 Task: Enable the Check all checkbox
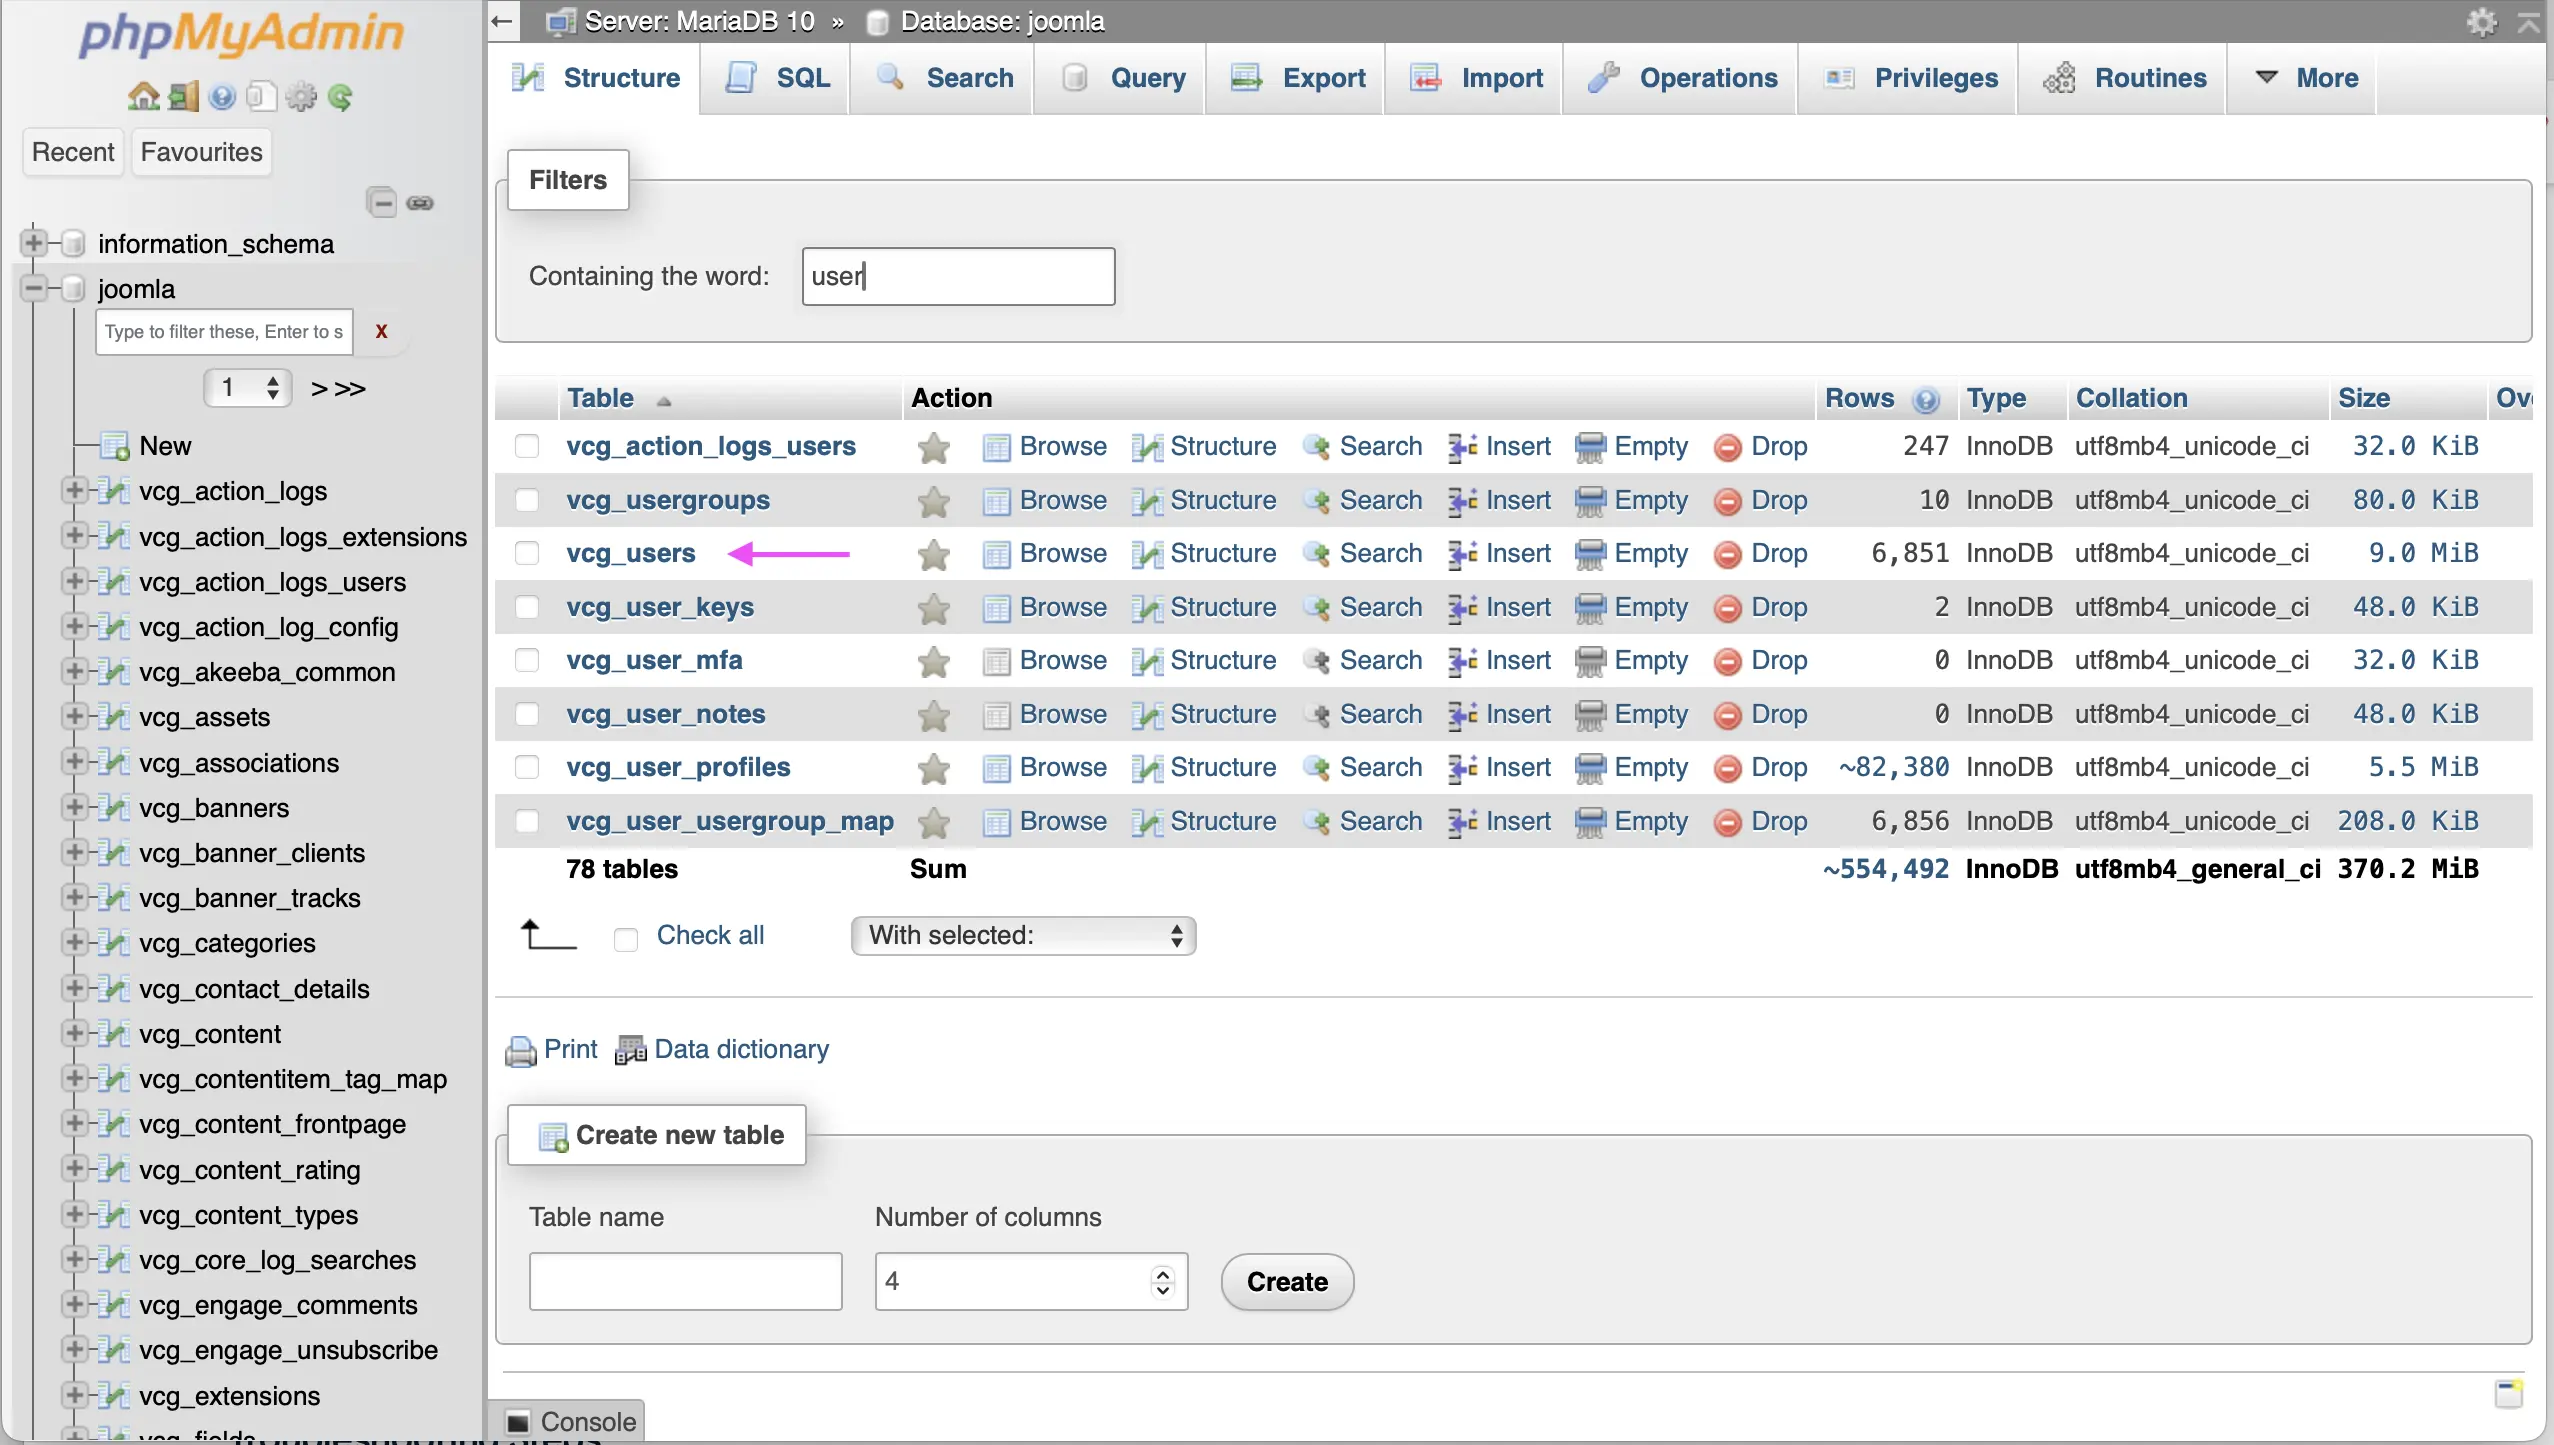coord(626,938)
